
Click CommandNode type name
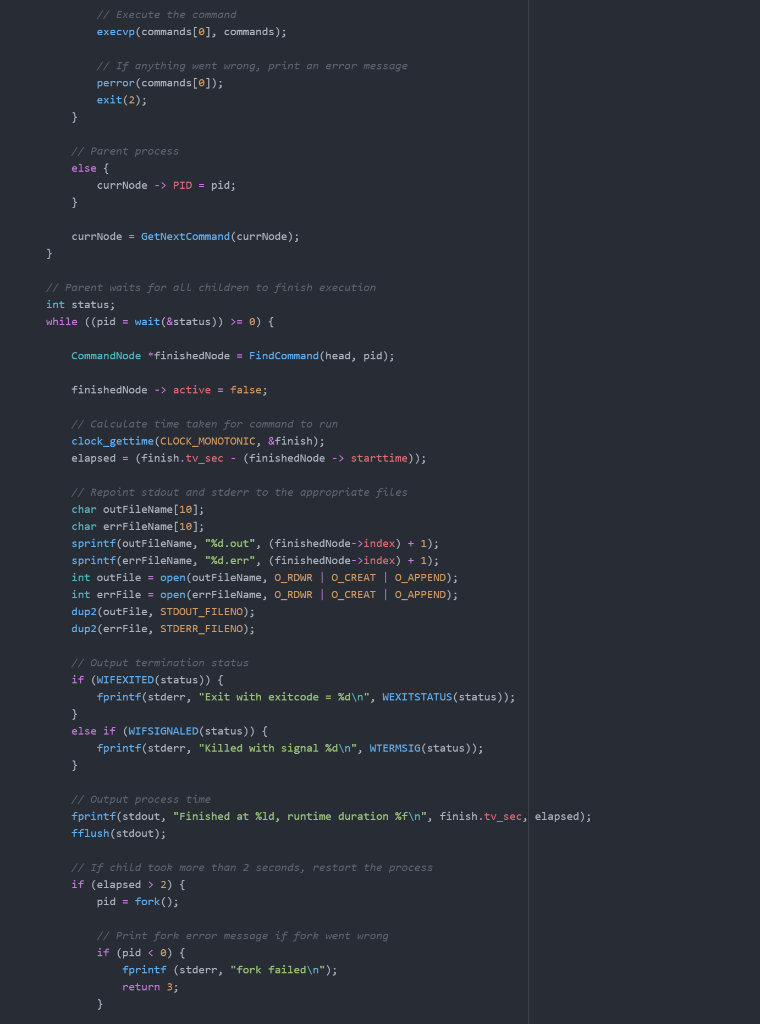pos(106,355)
